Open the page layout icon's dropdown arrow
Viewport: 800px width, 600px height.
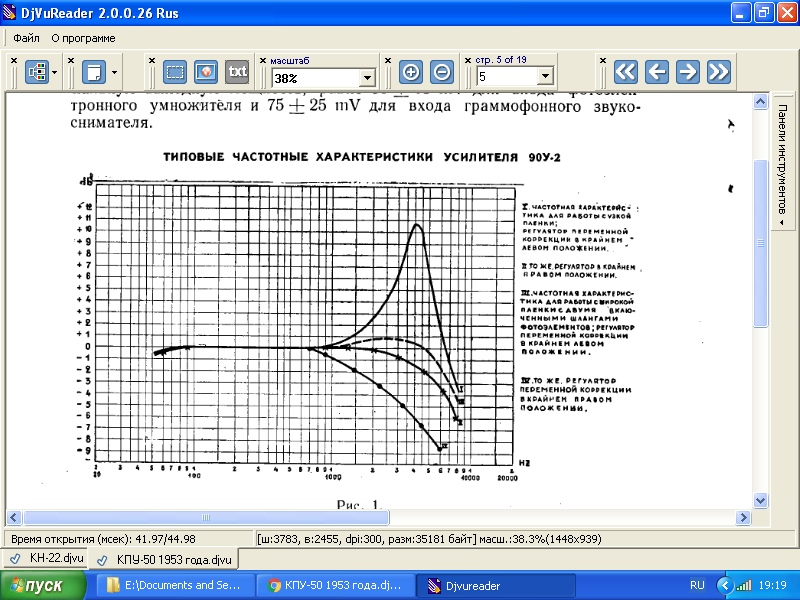(54, 72)
